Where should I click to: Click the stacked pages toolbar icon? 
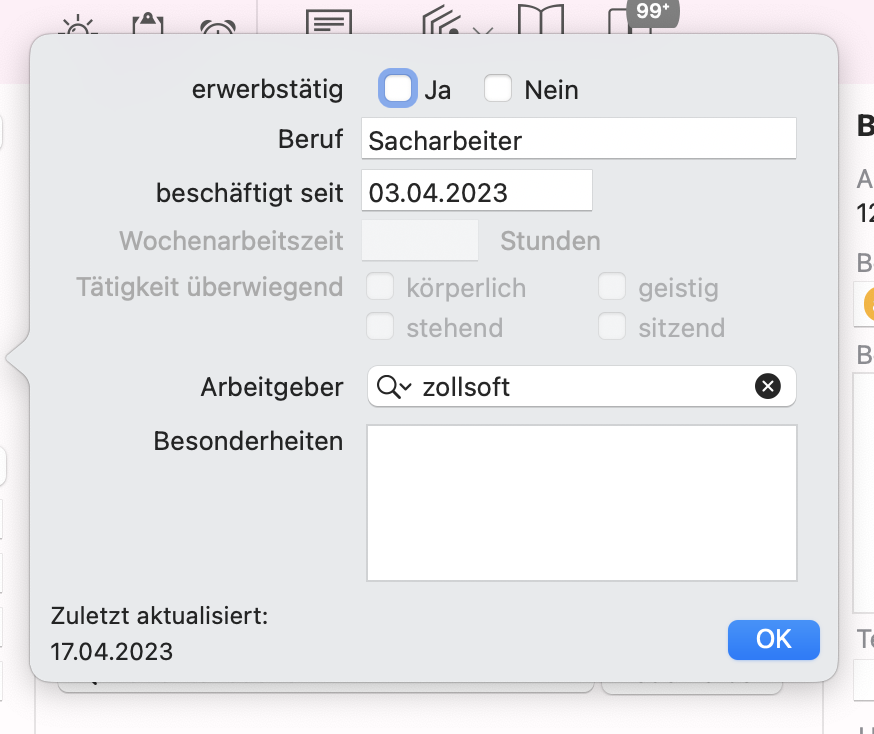(440, 20)
